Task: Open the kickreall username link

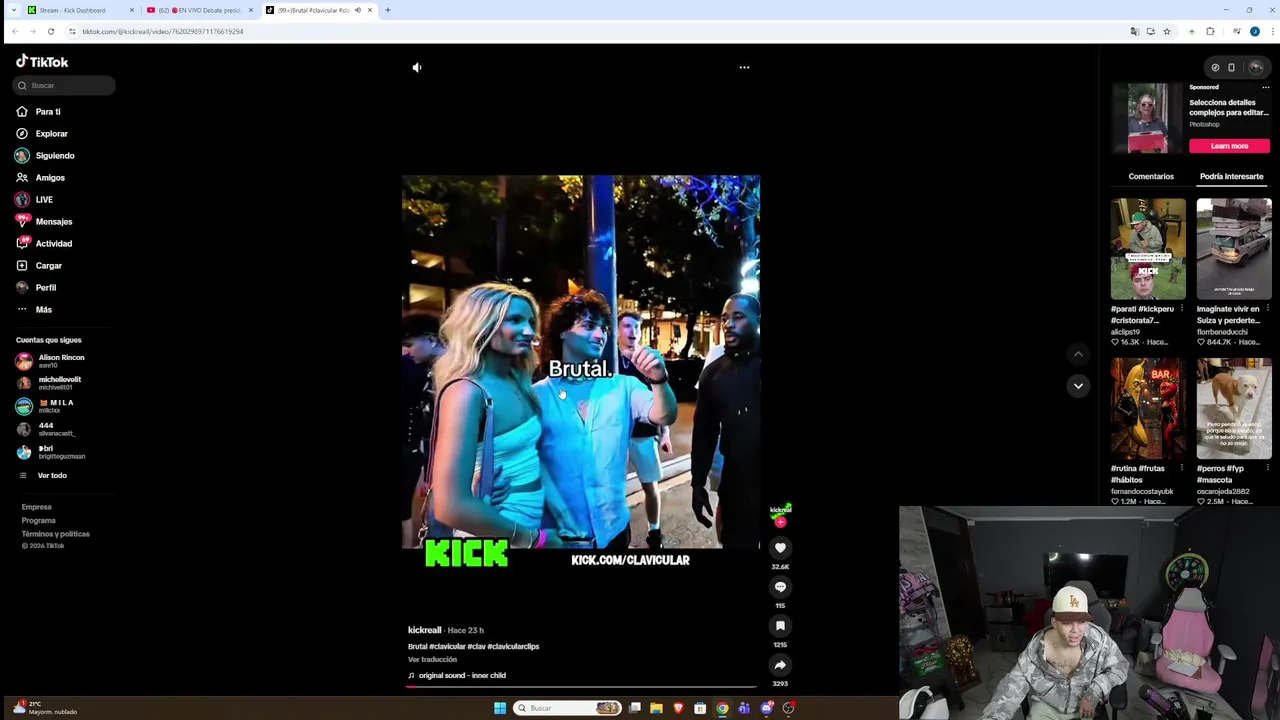Action: pyautogui.click(x=424, y=630)
